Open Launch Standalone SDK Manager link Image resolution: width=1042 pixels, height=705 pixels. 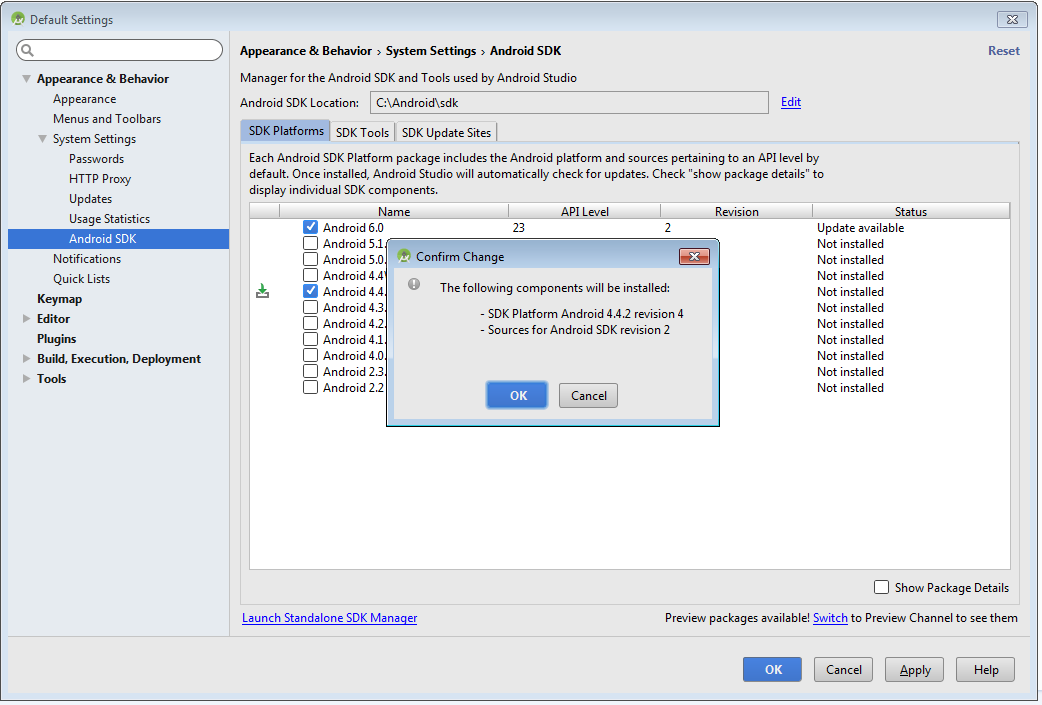coord(330,617)
